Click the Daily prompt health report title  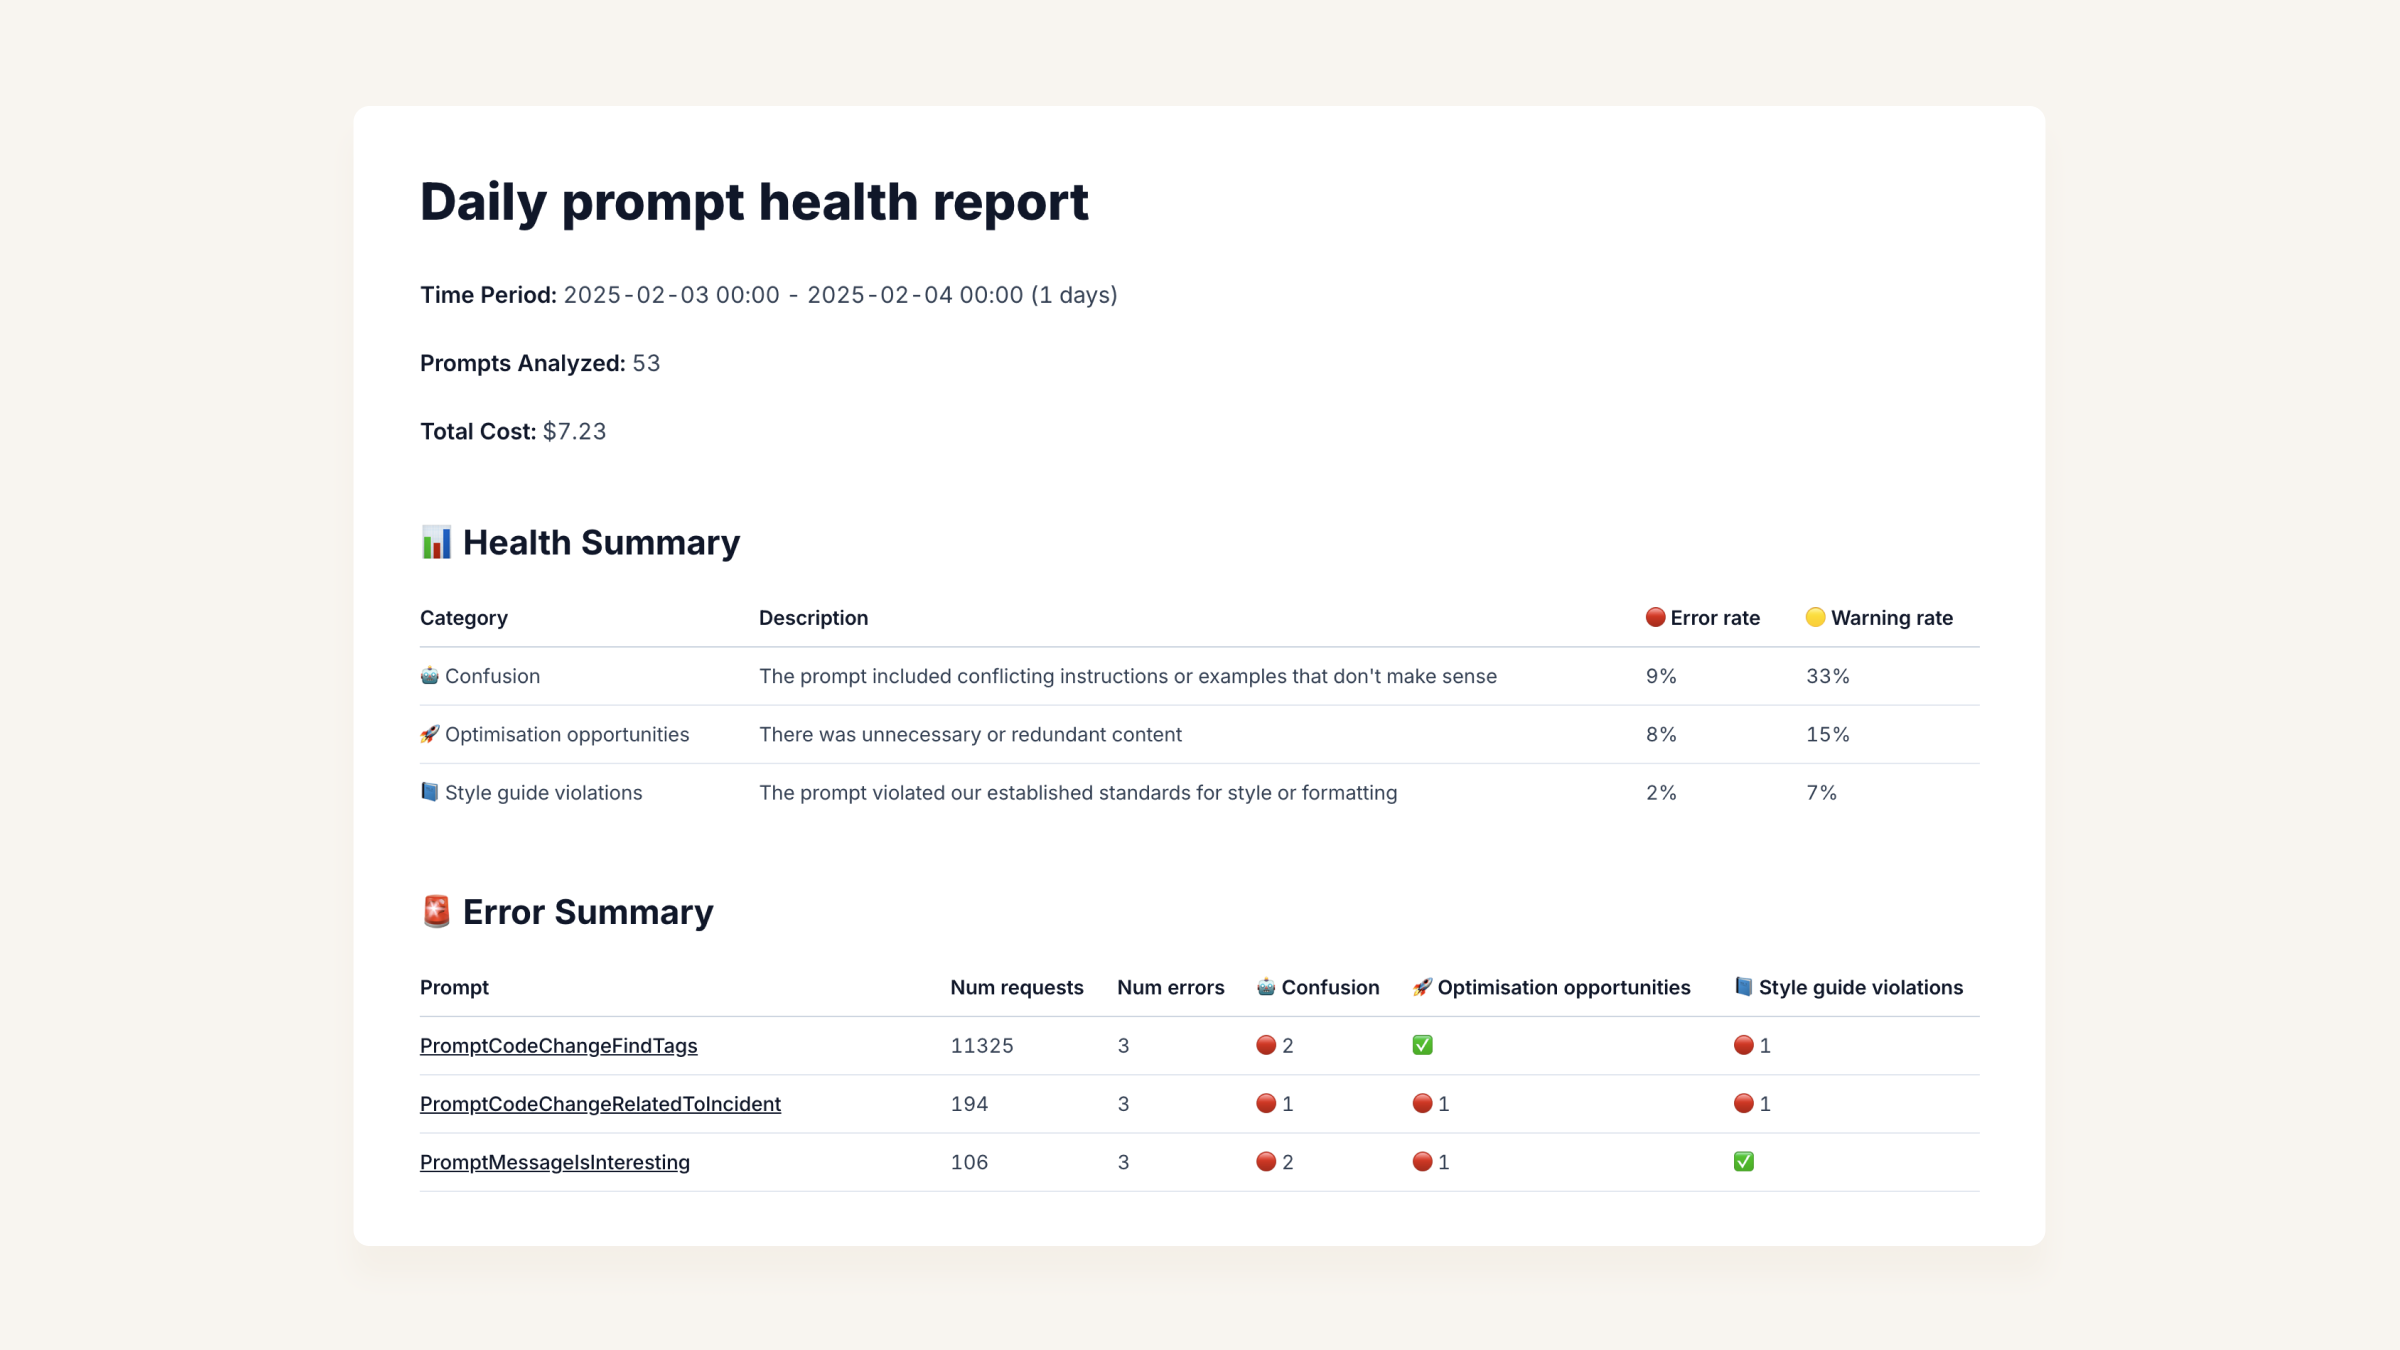pyautogui.click(x=754, y=202)
